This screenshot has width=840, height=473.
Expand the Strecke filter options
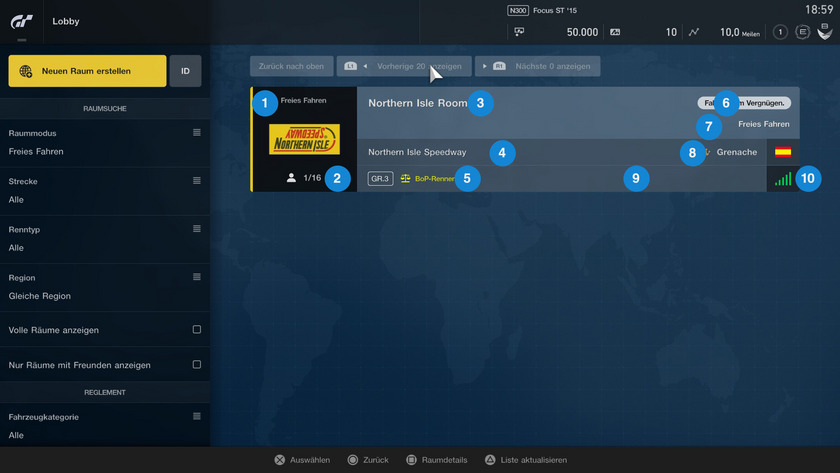click(x=197, y=181)
